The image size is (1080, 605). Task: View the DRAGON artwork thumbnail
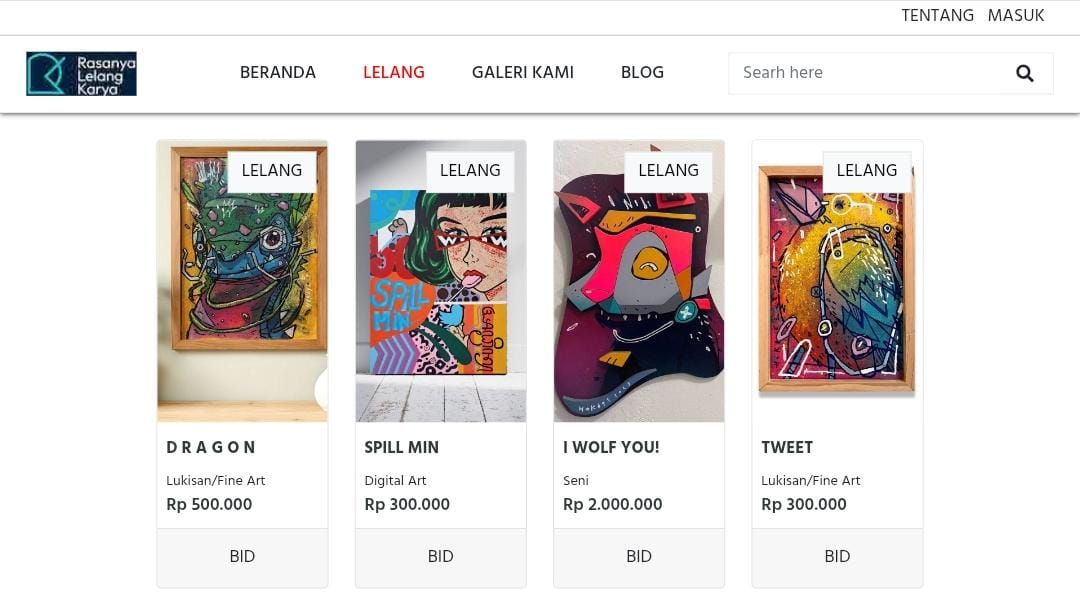(x=241, y=280)
